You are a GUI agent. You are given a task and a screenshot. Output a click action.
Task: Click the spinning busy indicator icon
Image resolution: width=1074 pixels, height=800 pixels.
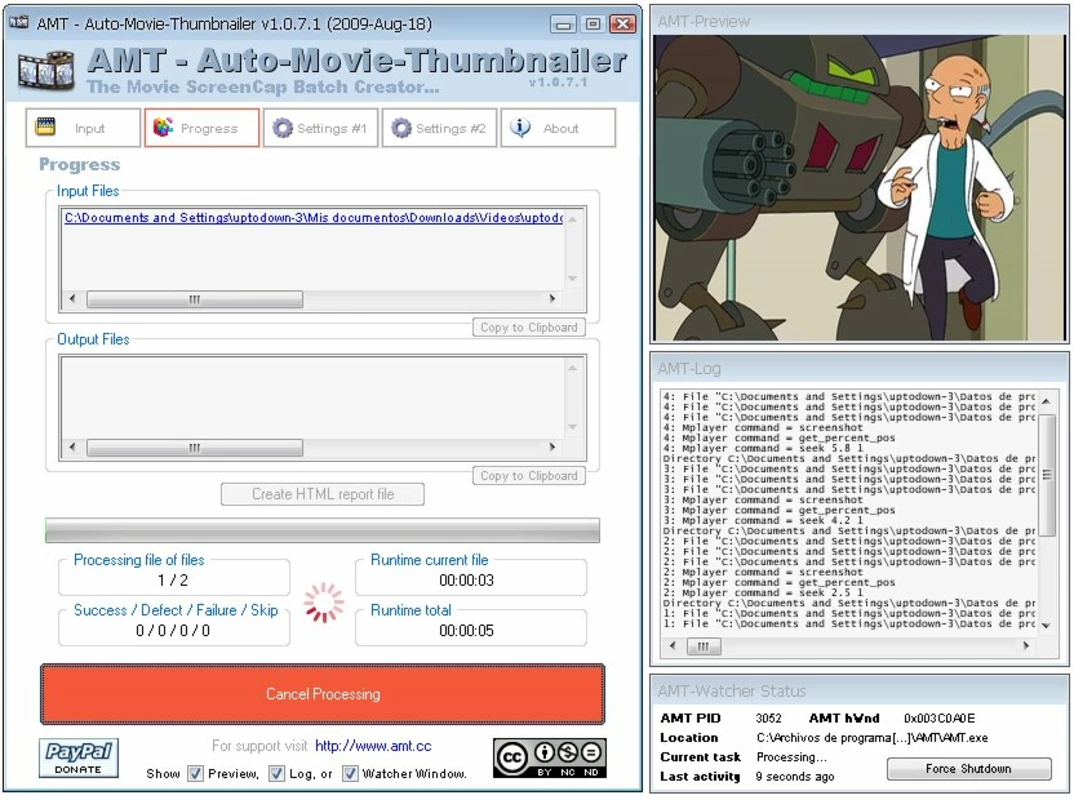click(323, 603)
